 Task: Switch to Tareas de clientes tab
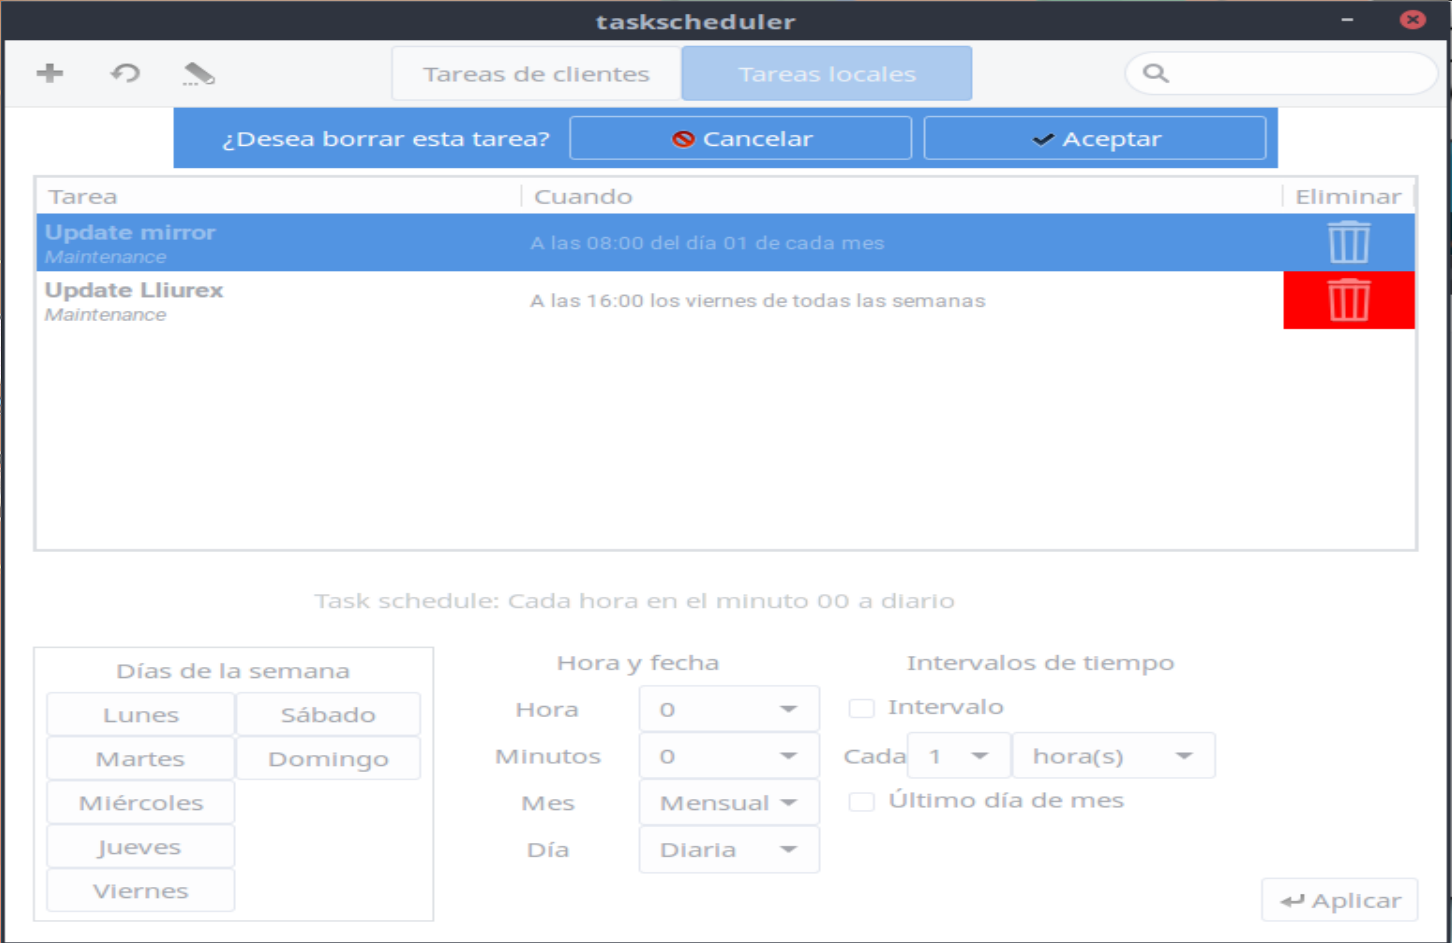(536, 73)
